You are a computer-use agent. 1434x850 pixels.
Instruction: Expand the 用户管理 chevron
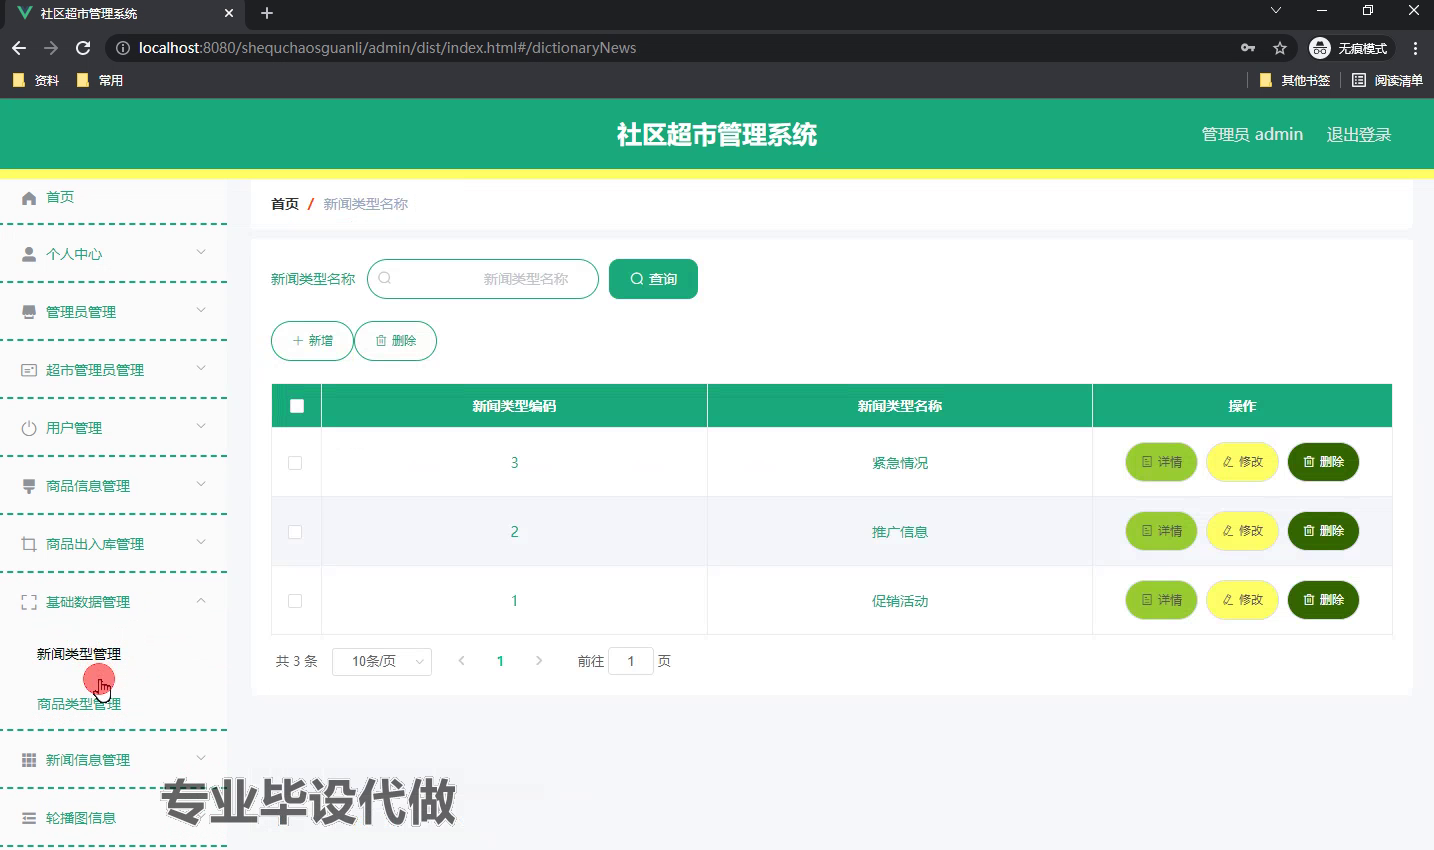[201, 426]
